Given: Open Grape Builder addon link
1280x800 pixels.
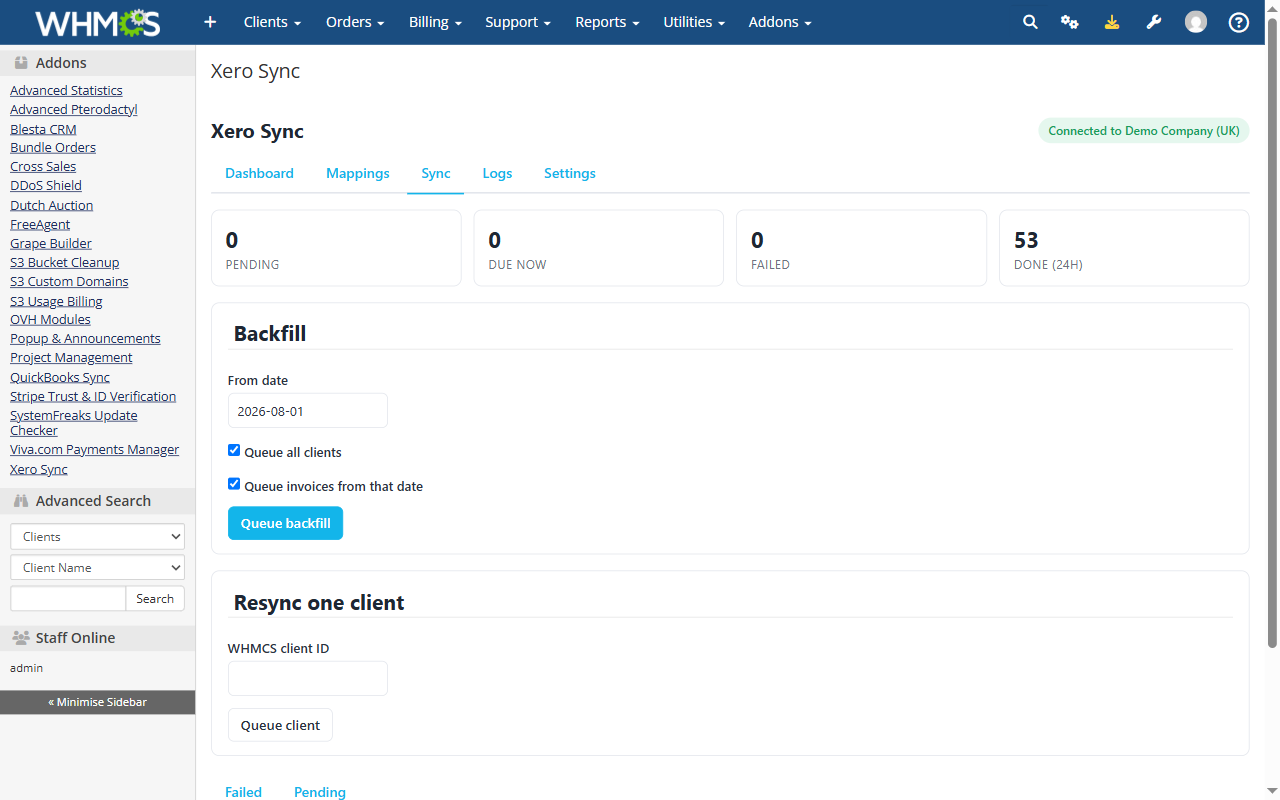Looking at the screenshot, I should [51, 243].
